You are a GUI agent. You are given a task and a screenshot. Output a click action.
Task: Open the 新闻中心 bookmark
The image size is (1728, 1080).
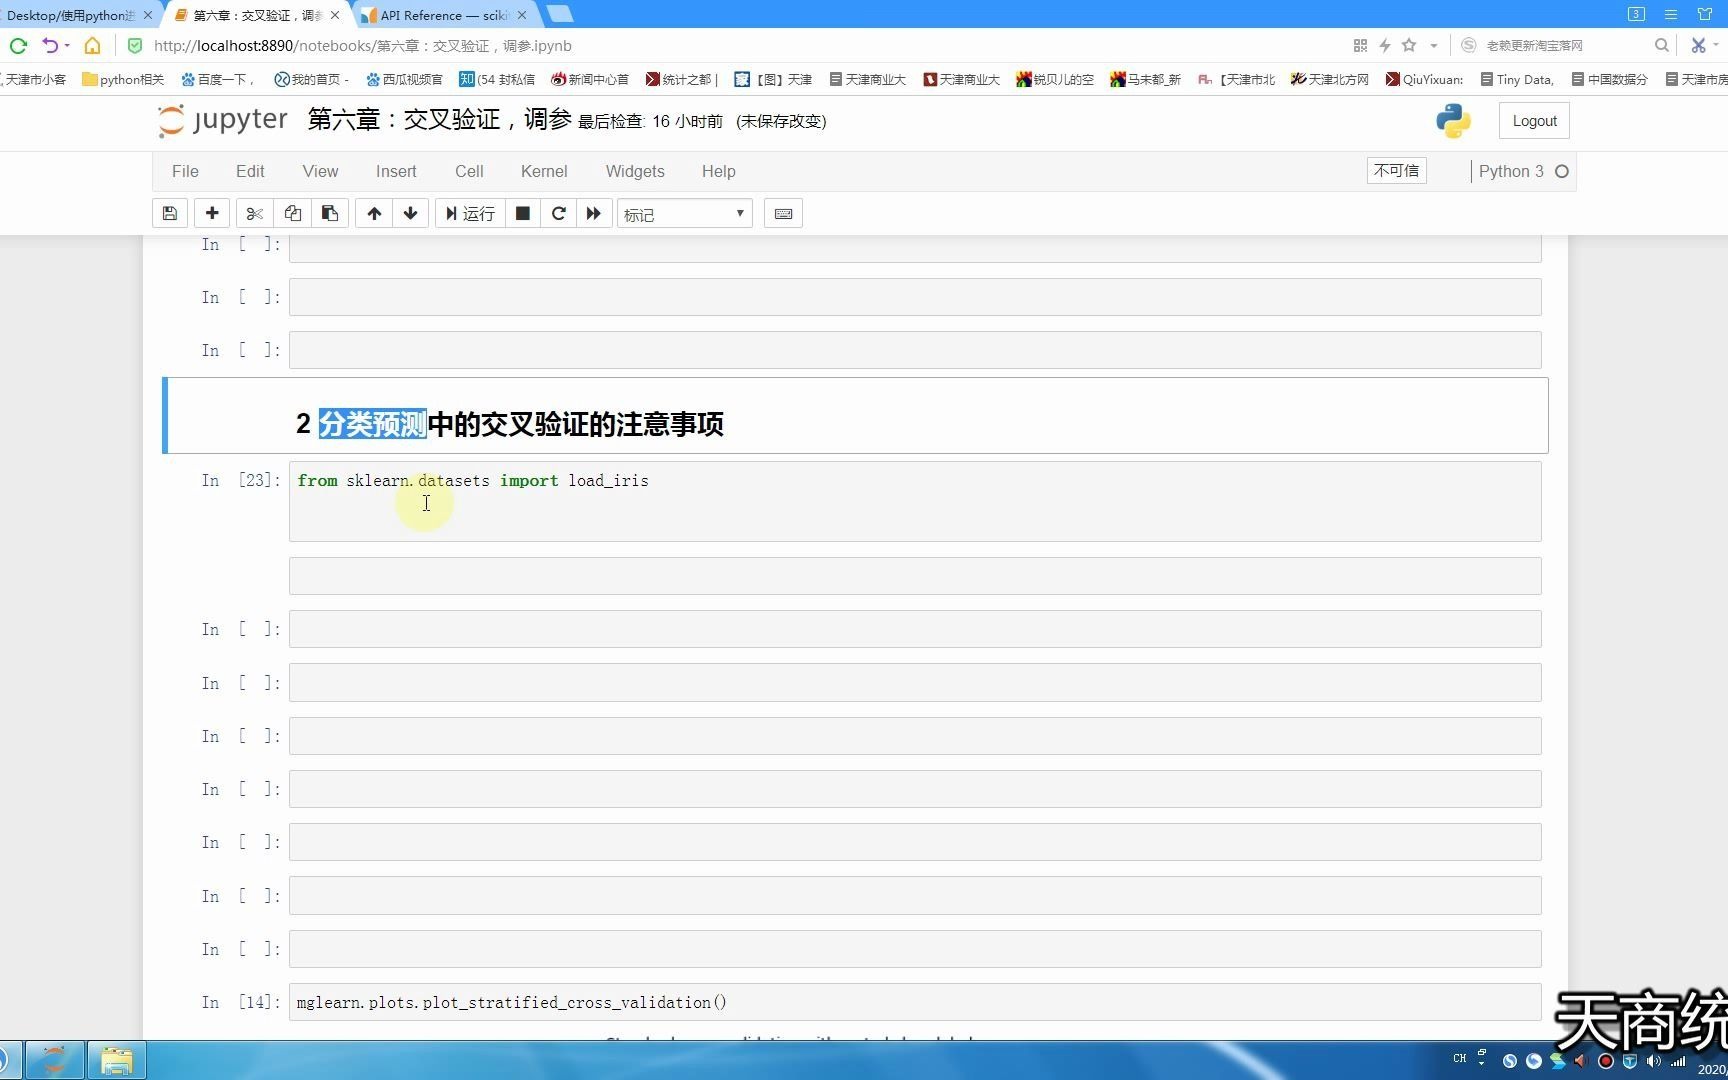[x=590, y=79]
